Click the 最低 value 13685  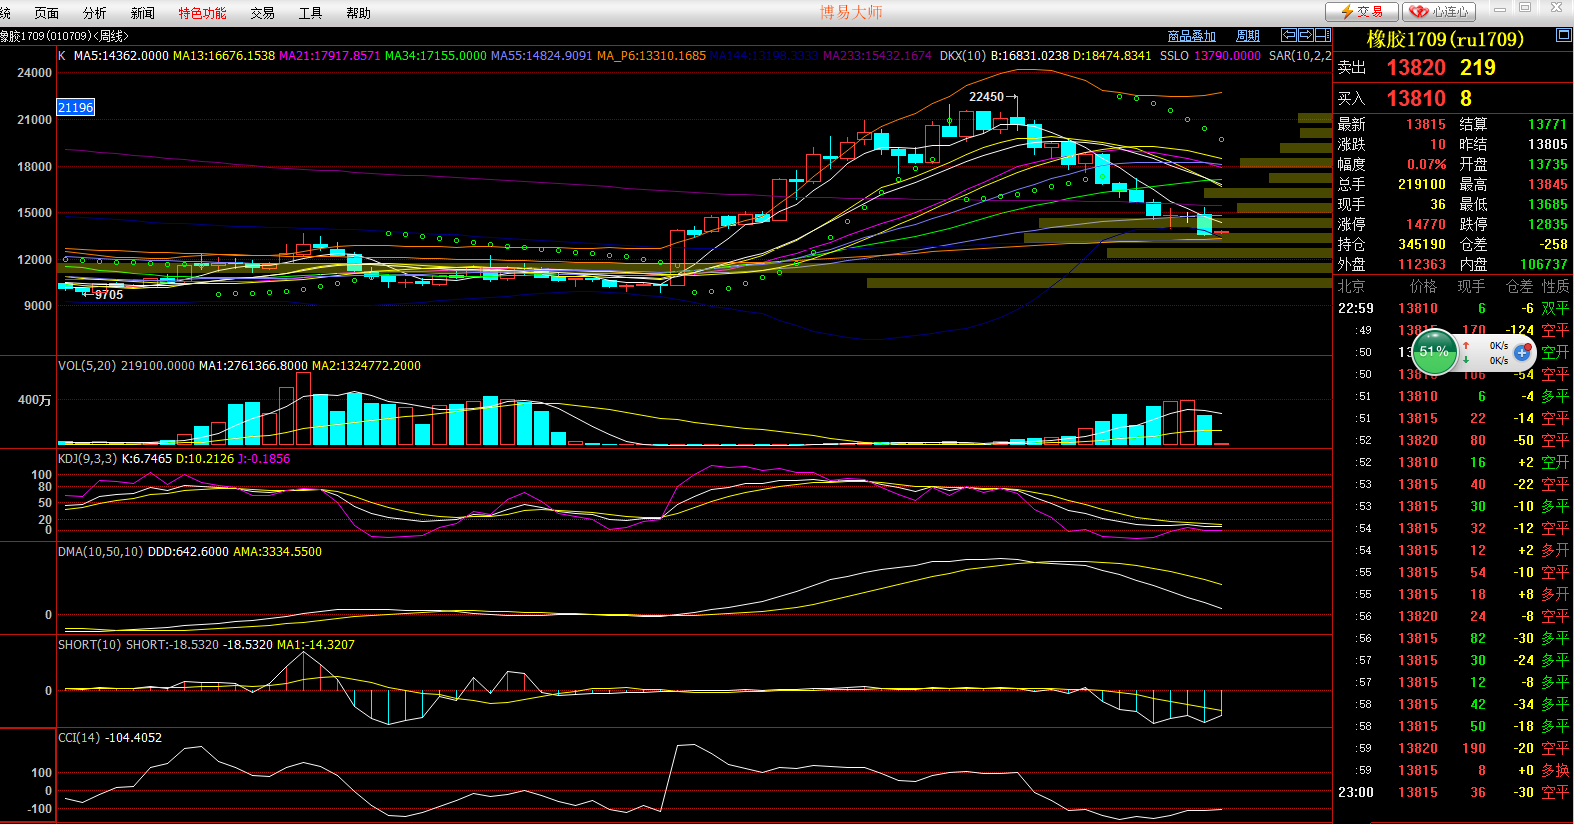point(1547,204)
